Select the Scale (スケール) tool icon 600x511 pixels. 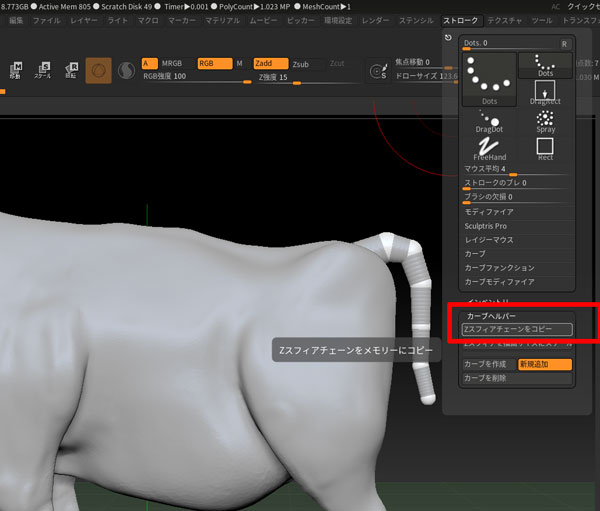coord(43,70)
